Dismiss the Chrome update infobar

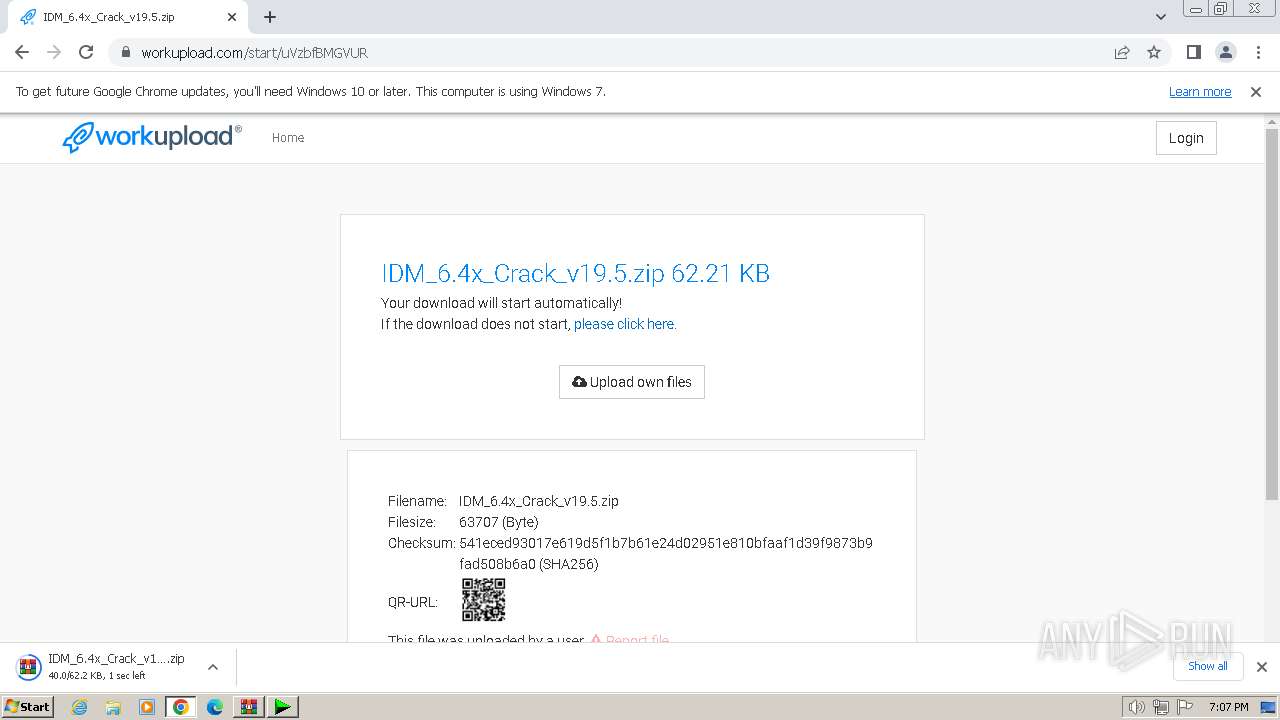[x=1256, y=91]
